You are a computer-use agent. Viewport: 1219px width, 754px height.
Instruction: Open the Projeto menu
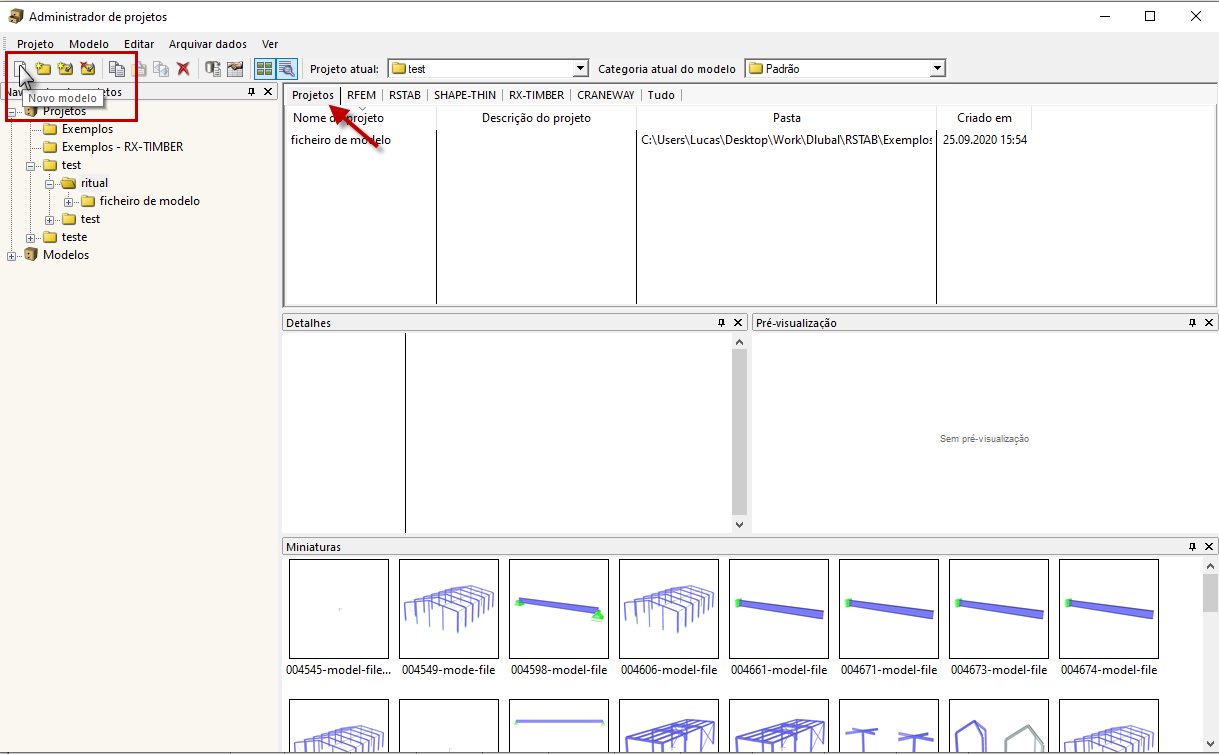(x=35, y=44)
